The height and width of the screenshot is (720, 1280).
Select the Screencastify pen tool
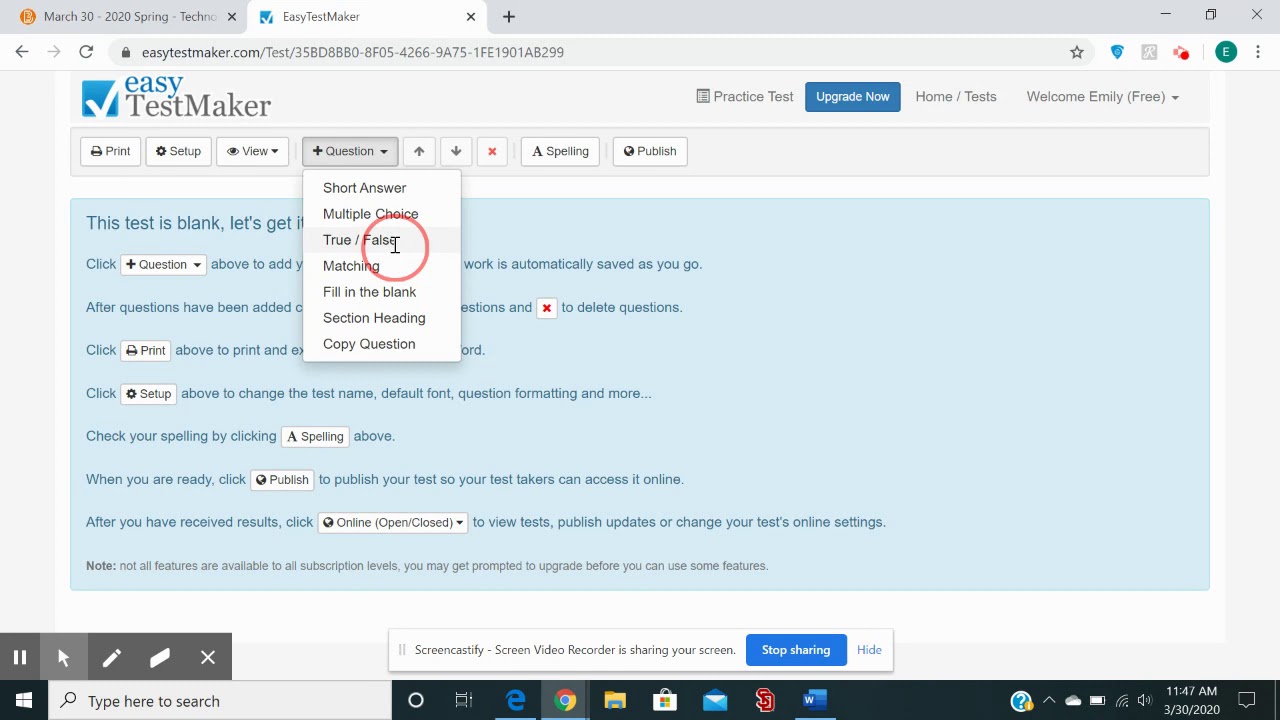111,657
